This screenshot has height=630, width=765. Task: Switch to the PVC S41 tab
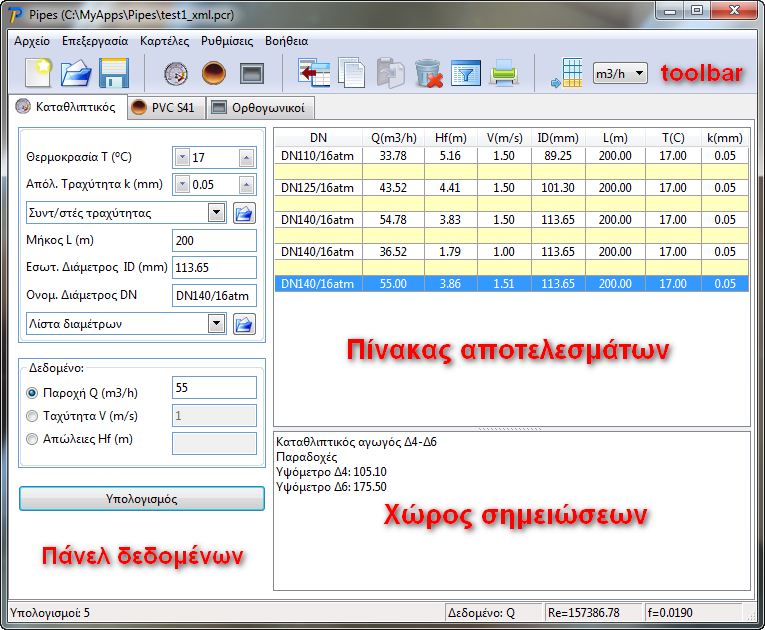166,107
